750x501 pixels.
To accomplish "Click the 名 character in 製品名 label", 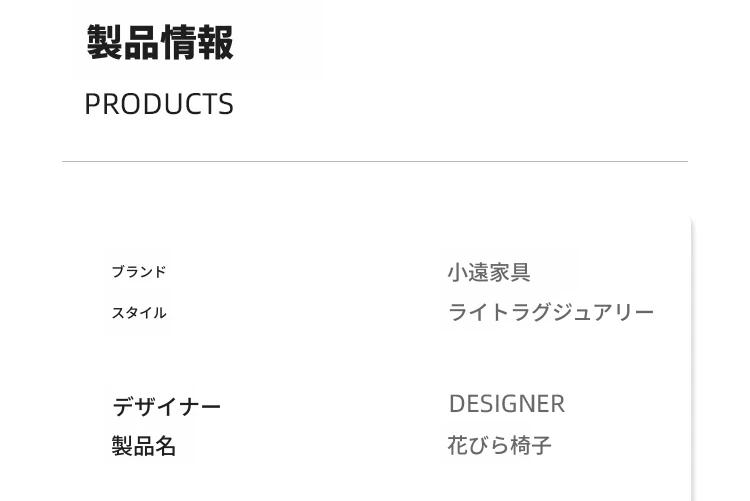I will (165, 446).
